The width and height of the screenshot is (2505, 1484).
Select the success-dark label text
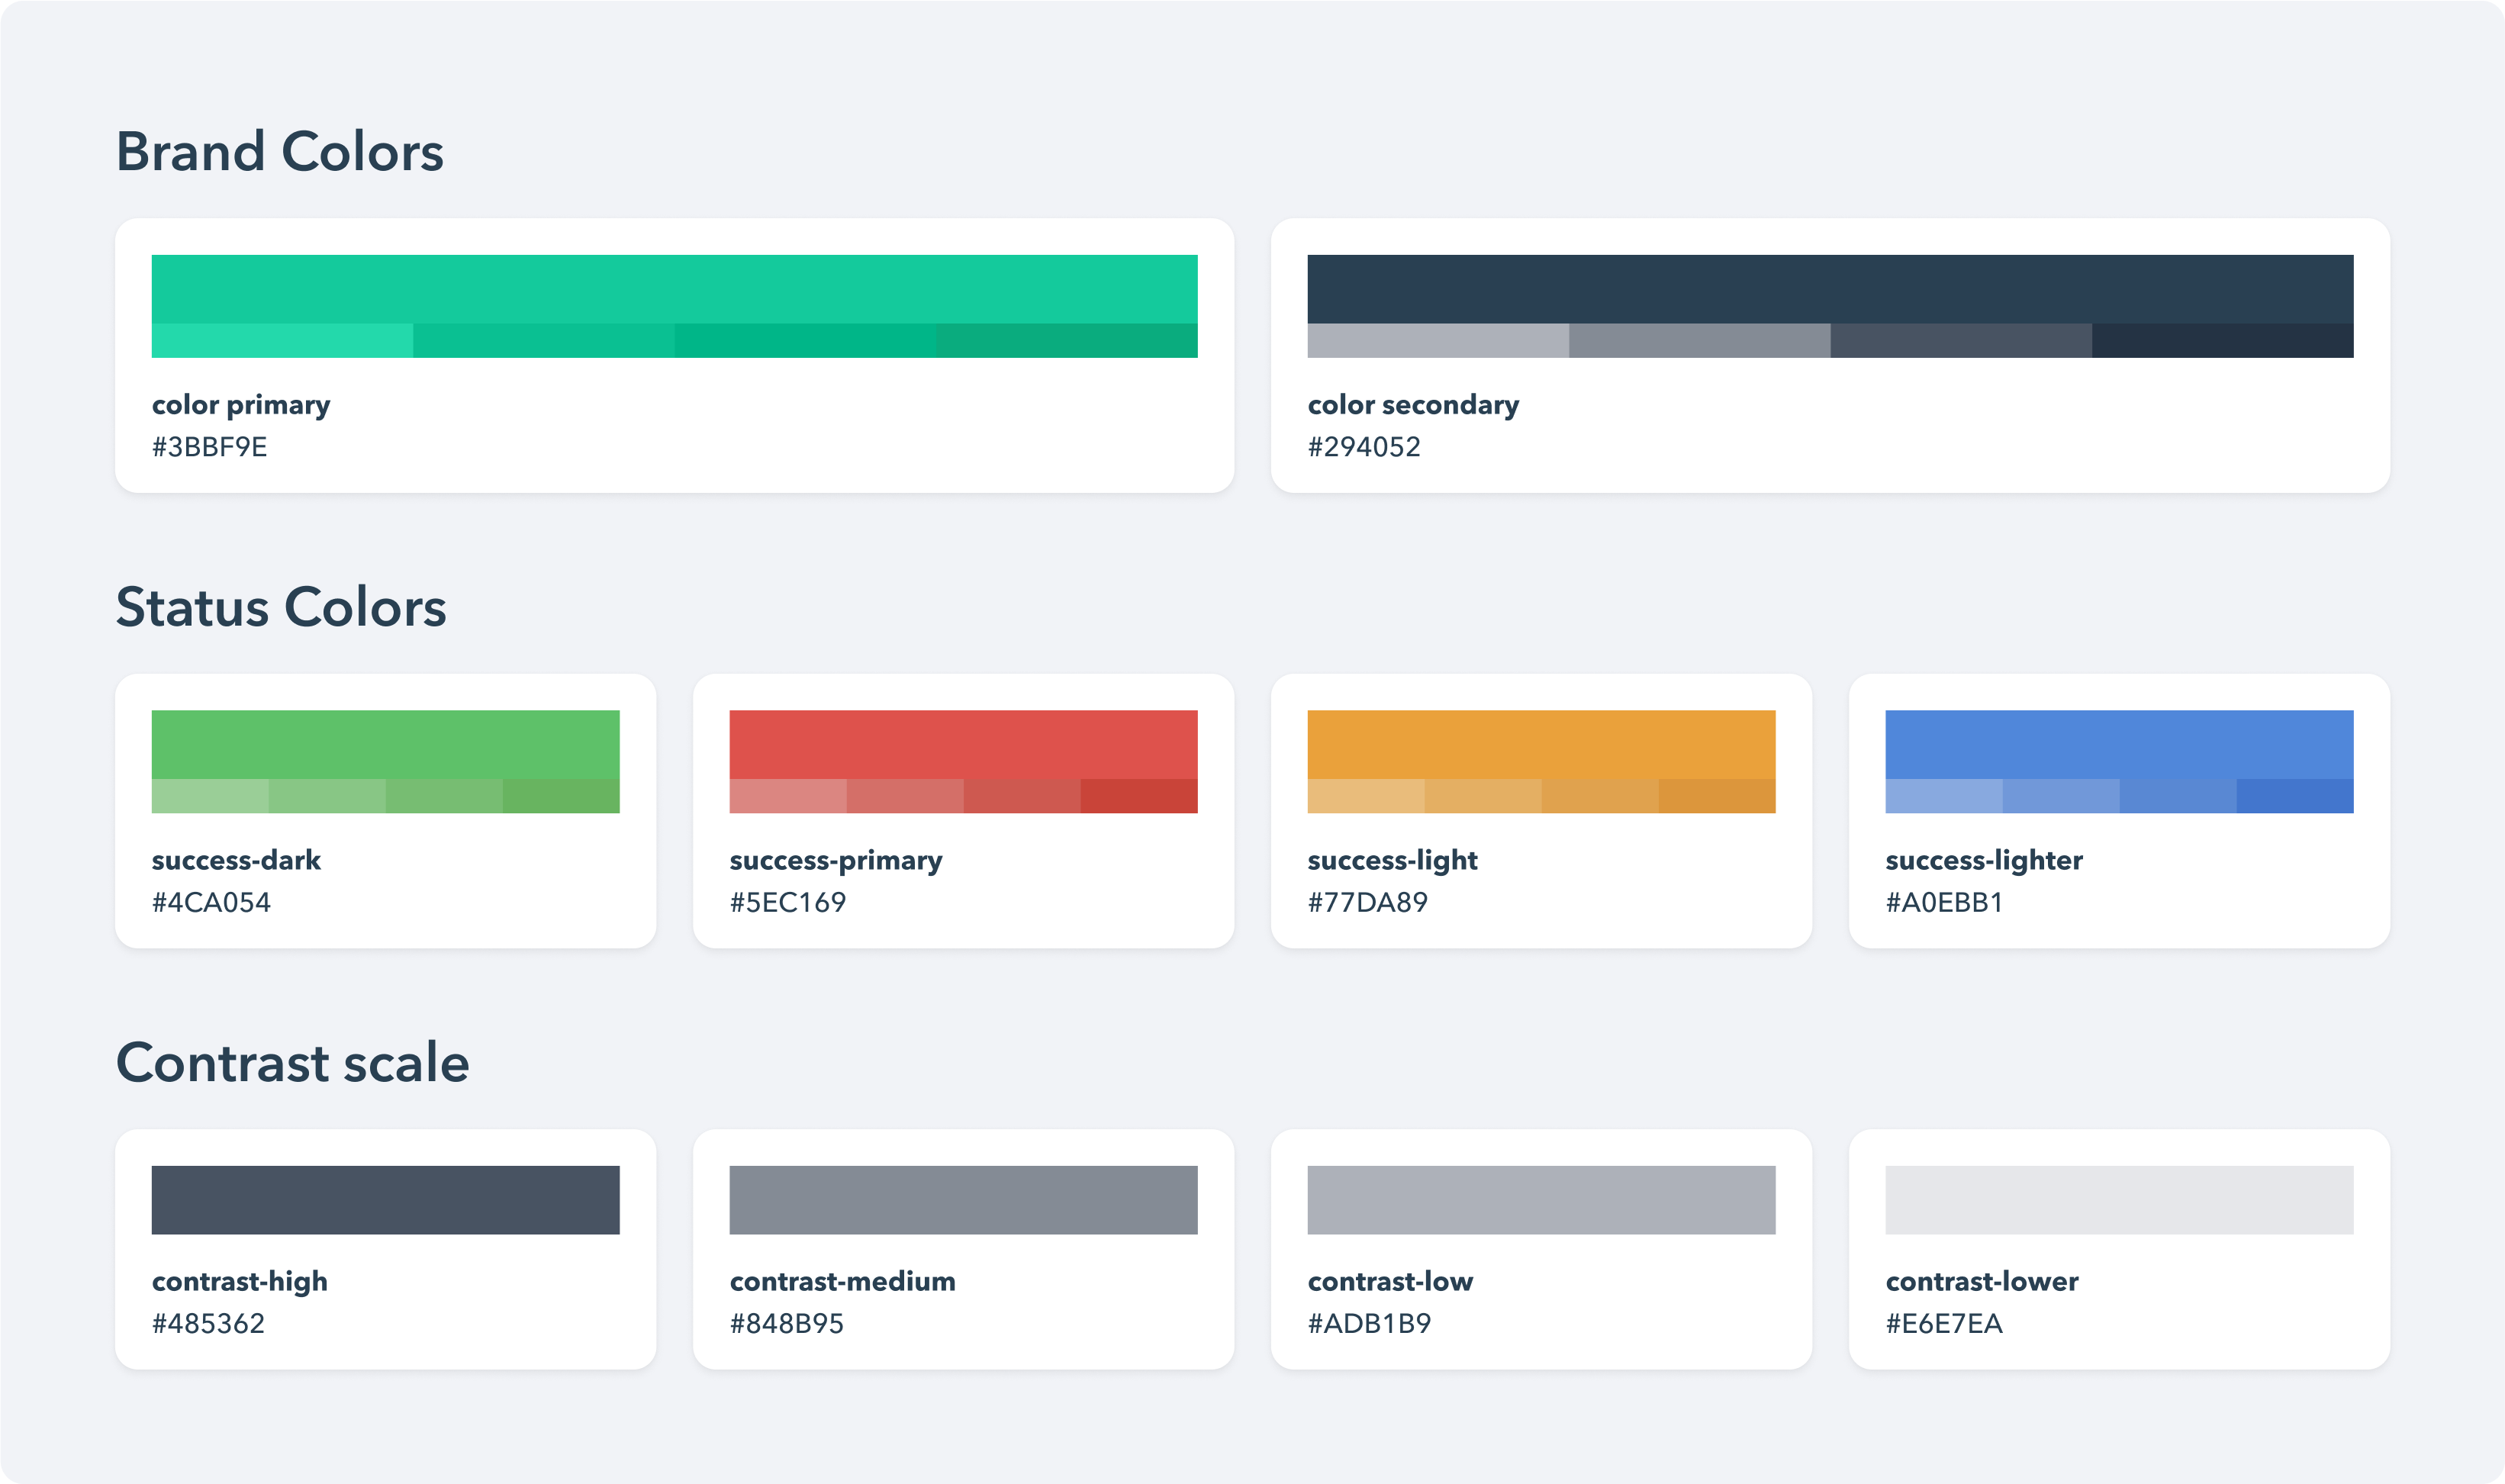coord(236,860)
